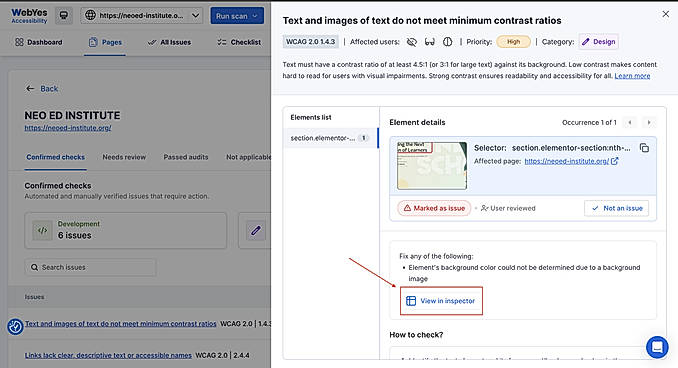
Task: Click the pencil design category card icon
Action: coord(256,230)
